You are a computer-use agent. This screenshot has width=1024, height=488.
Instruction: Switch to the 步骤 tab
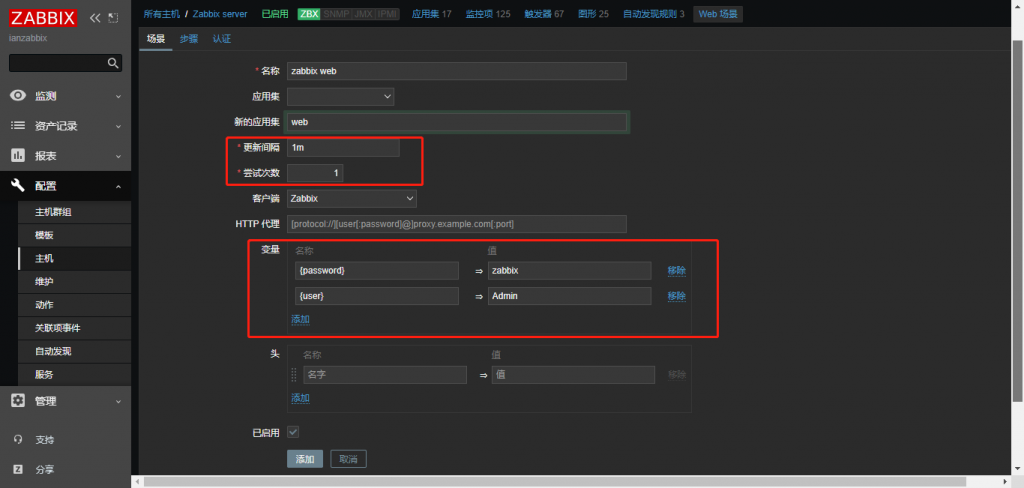pos(189,39)
